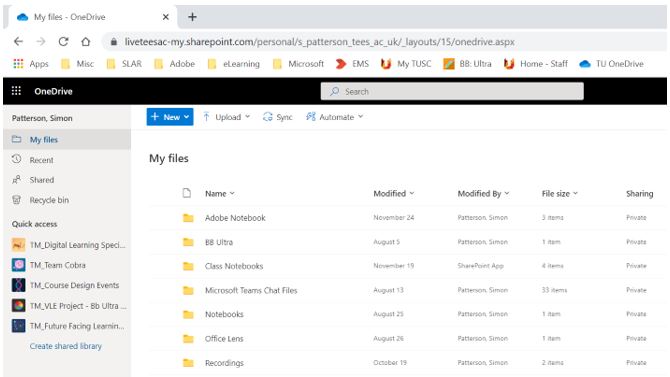The image size is (670, 377).
Task: Open the File size column dropdown
Action: point(559,193)
